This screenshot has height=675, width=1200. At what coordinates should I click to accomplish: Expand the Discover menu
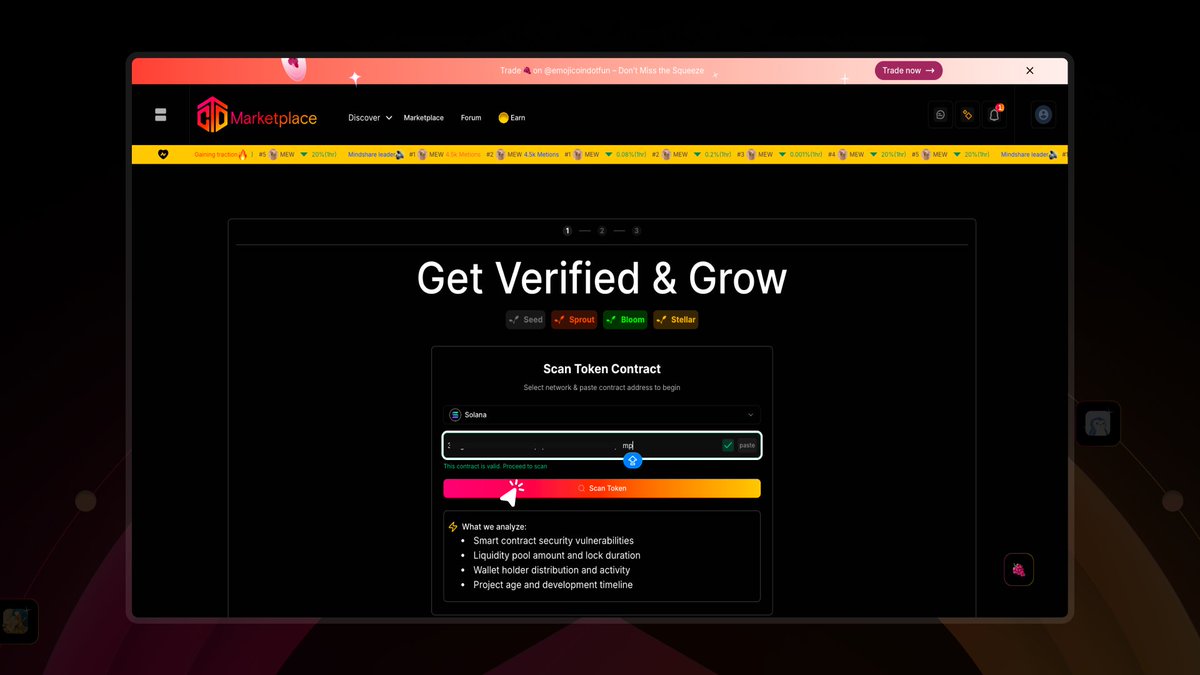click(370, 118)
